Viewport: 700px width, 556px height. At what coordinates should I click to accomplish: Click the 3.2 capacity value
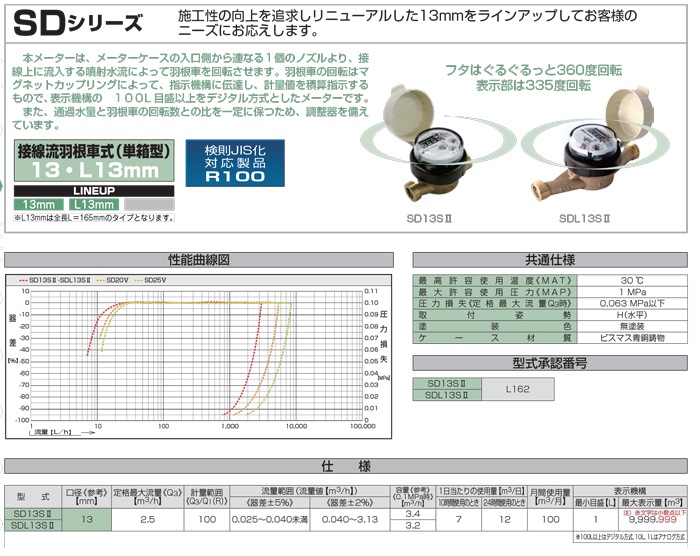(412, 526)
